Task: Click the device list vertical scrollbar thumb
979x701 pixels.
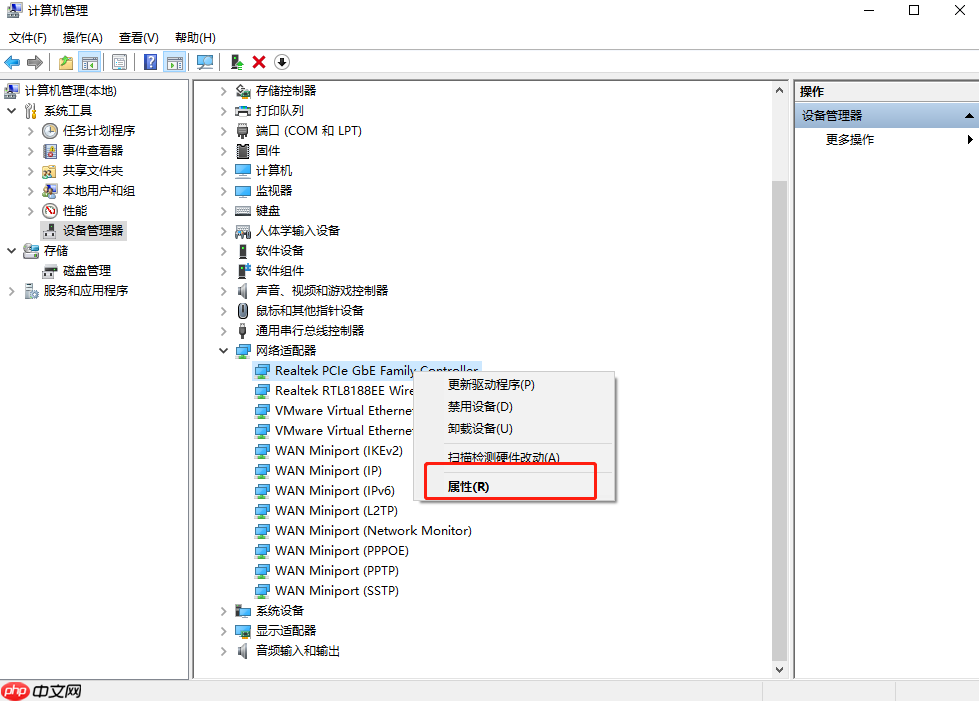Action: tap(779, 420)
